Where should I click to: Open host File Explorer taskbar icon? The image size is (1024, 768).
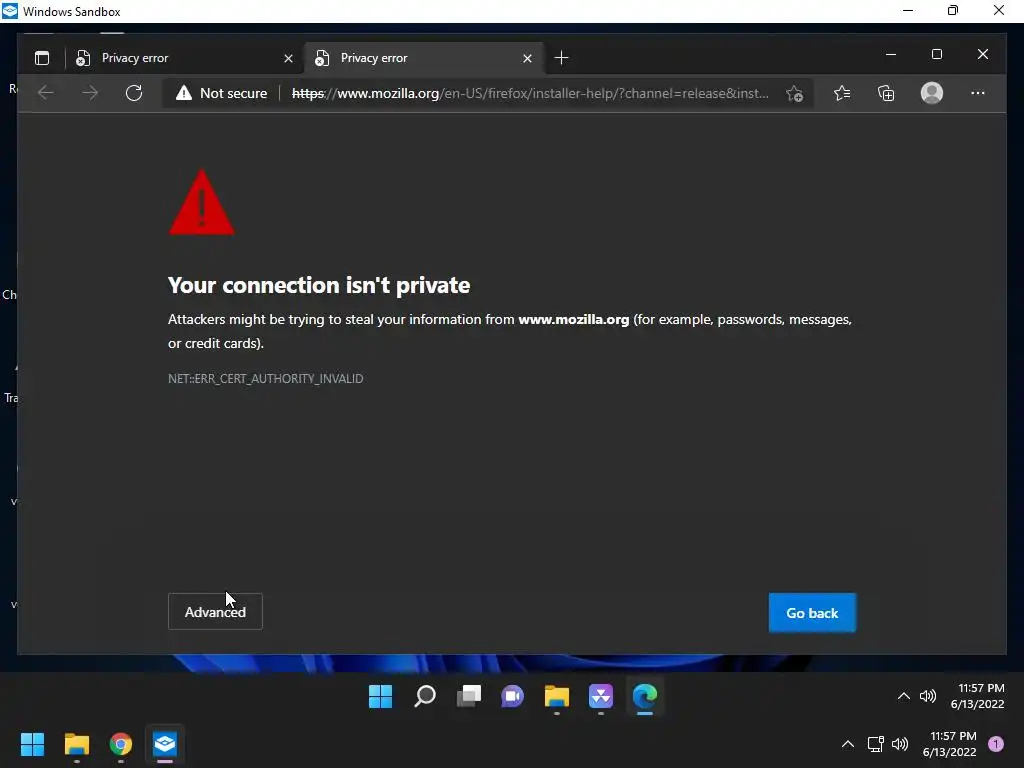(76, 744)
